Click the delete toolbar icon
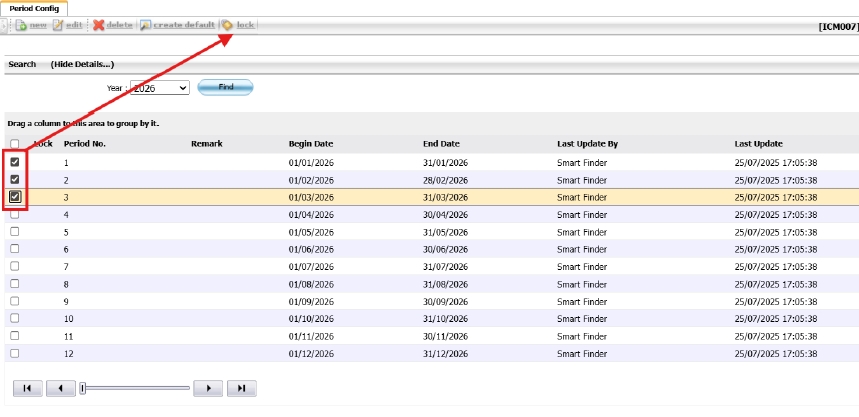Image resolution: width=859 pixels, height=417 pixels. 99,24
